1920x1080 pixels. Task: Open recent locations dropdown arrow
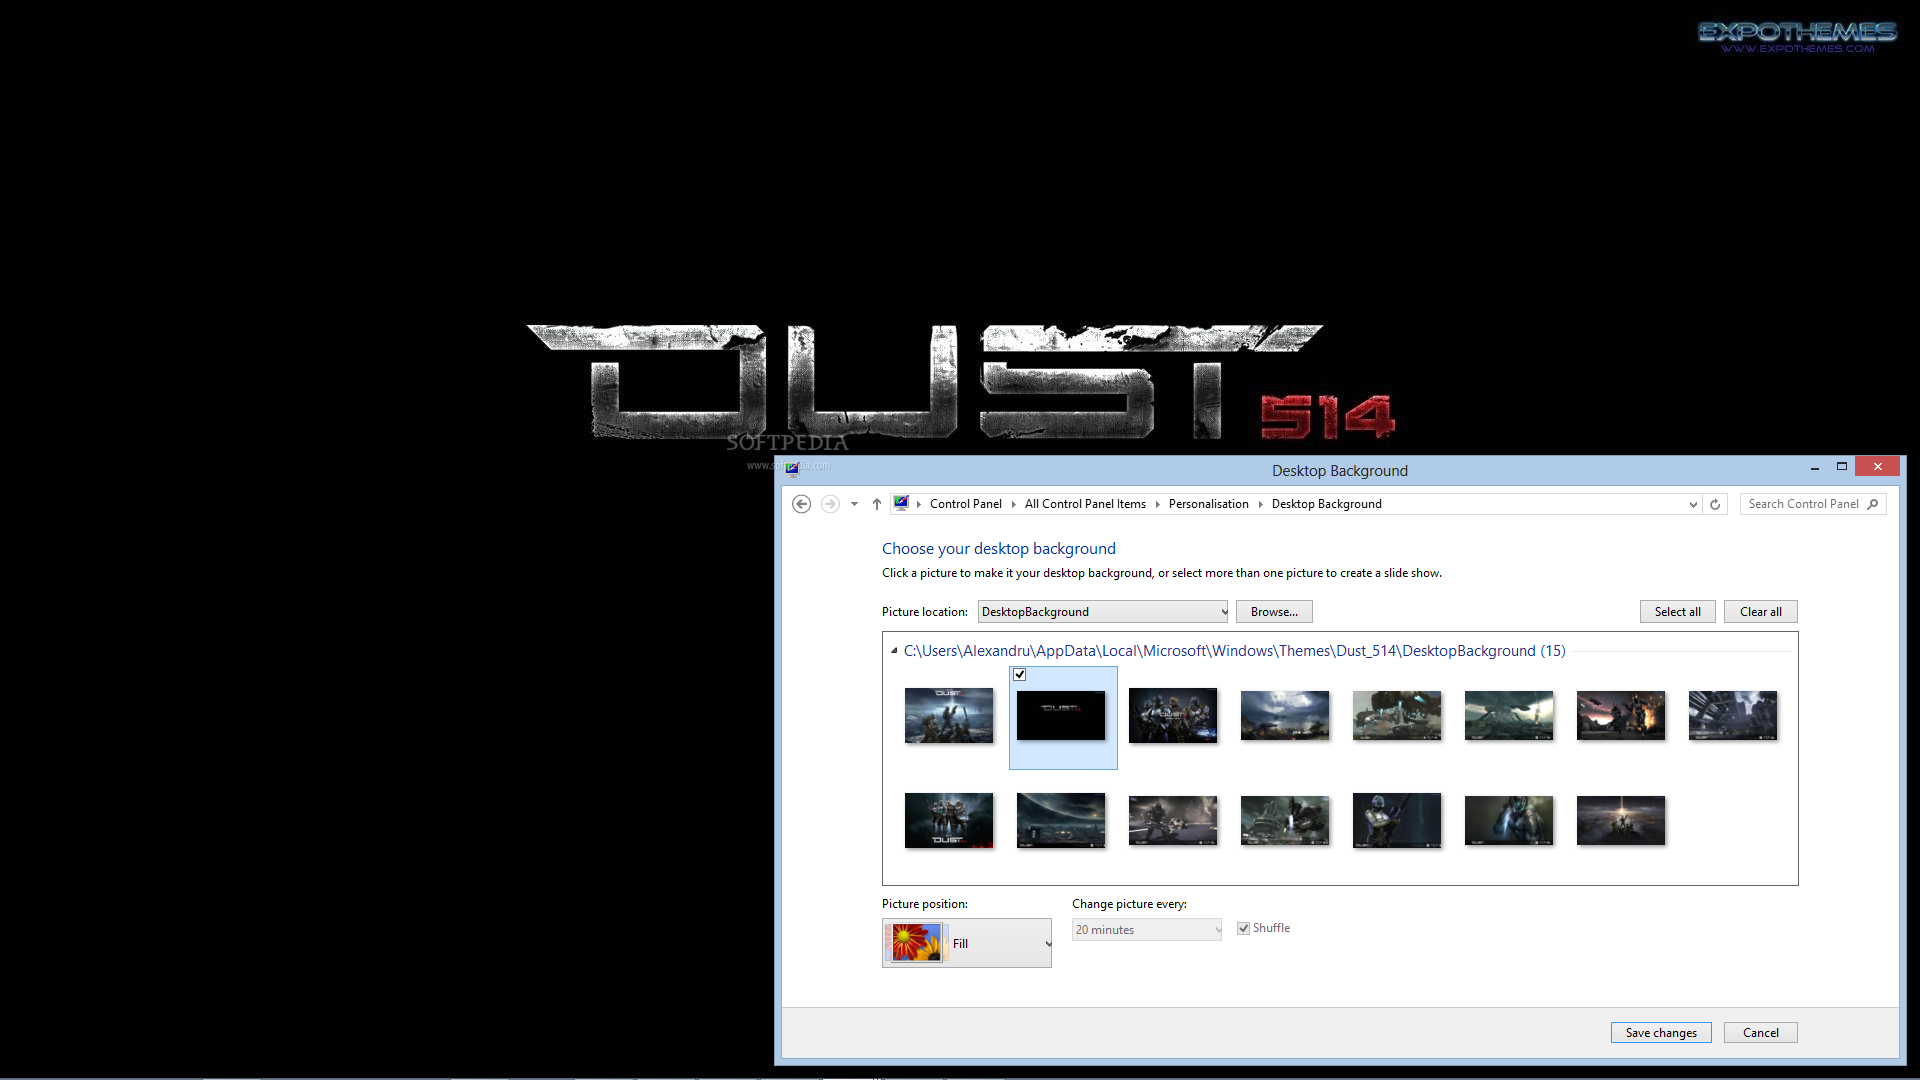tap(854, 504)
